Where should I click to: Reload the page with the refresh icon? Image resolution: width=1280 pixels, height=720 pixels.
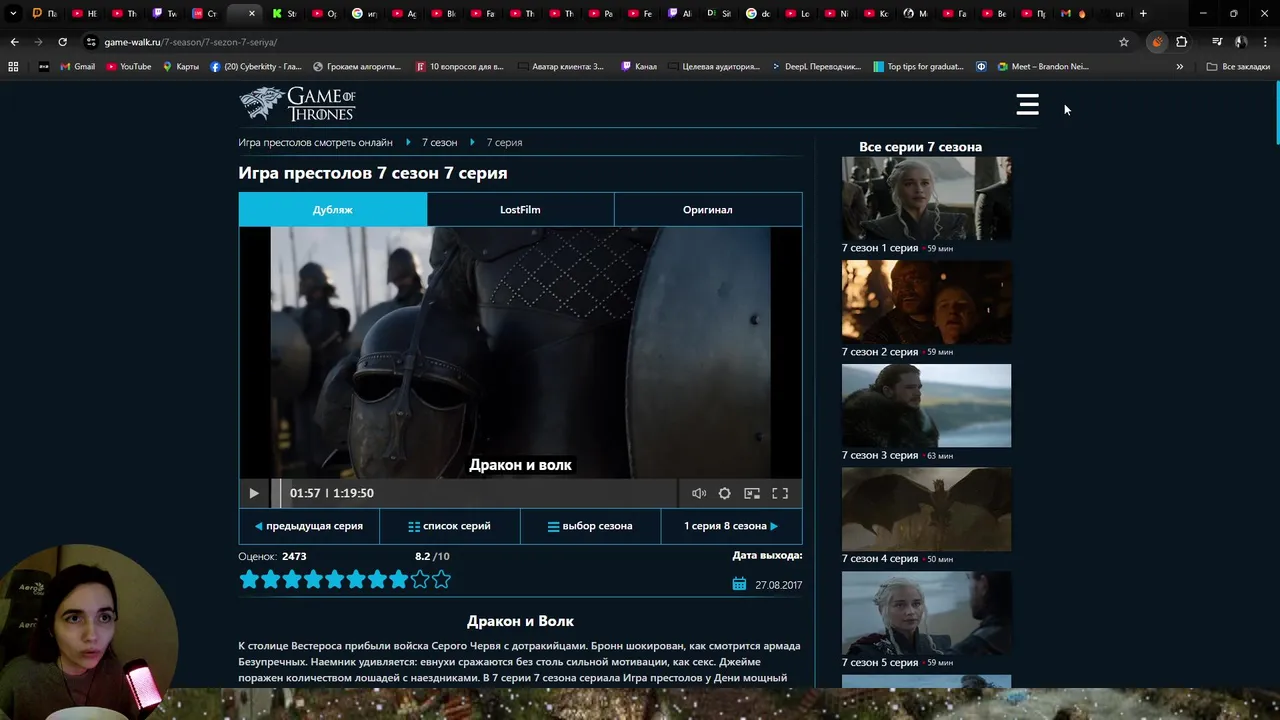point(62,42)
